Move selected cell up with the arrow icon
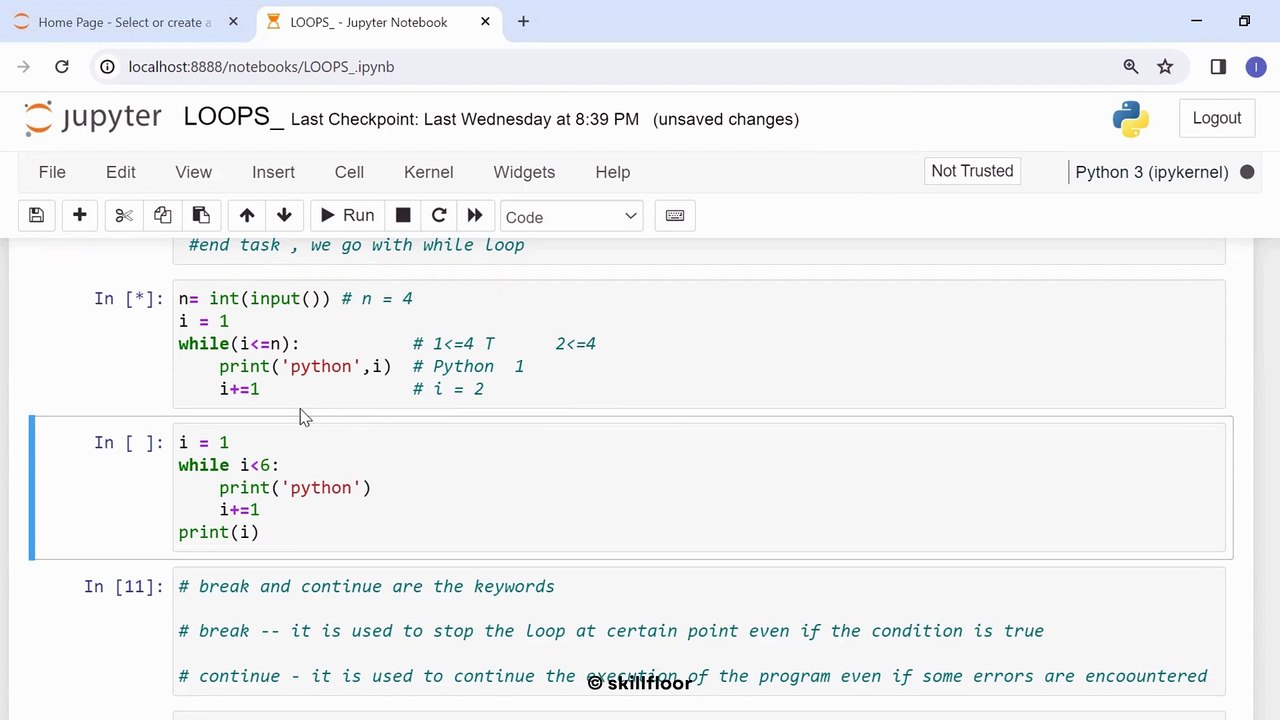This screenshot has height=720, width=1280. point(247,216)
